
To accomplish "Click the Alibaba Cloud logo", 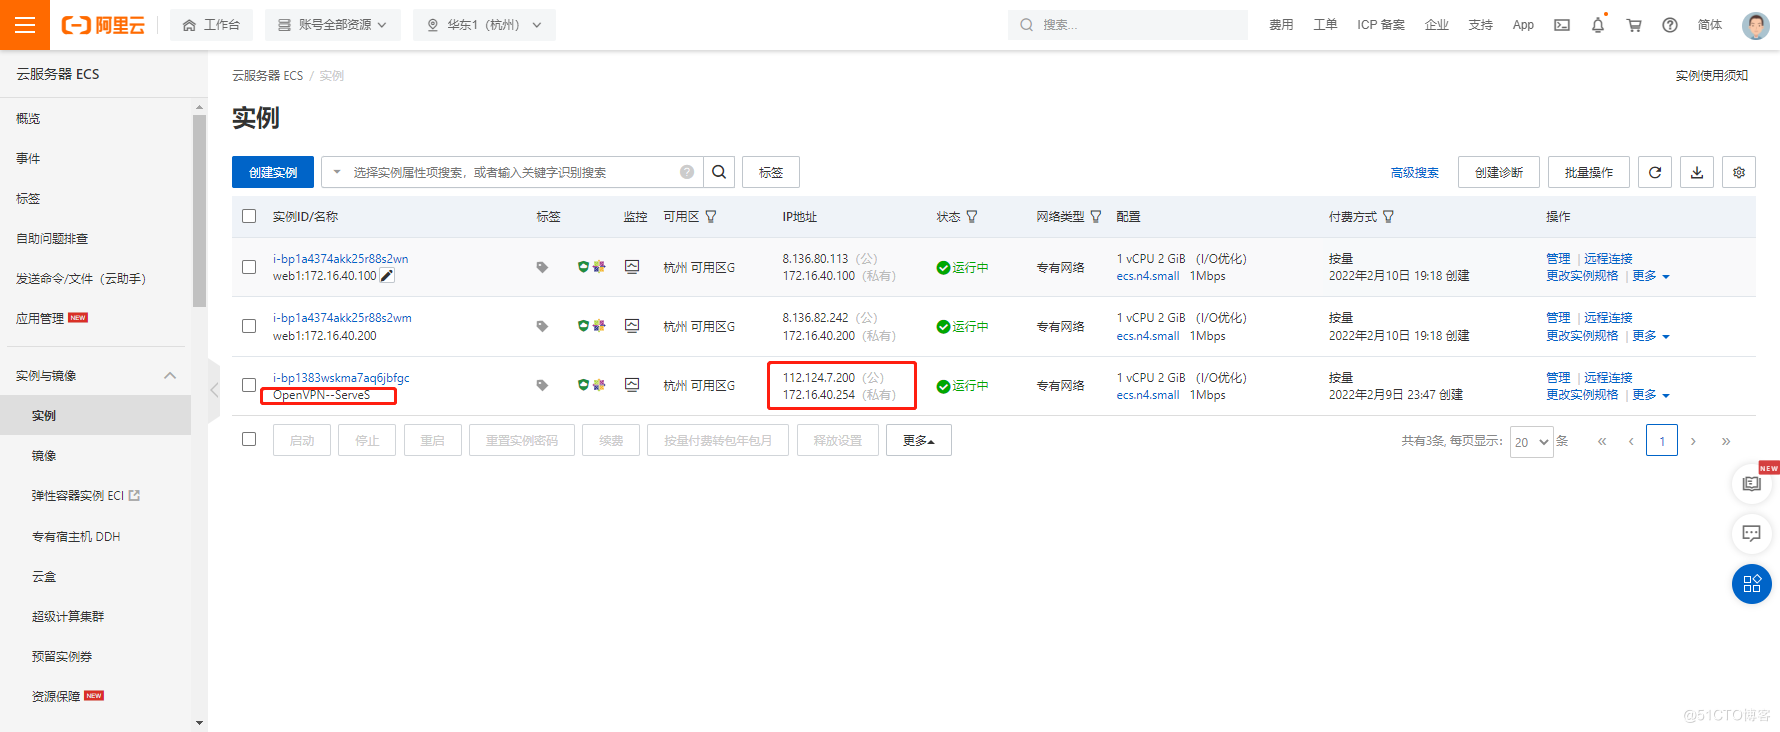I will (103, 25).
